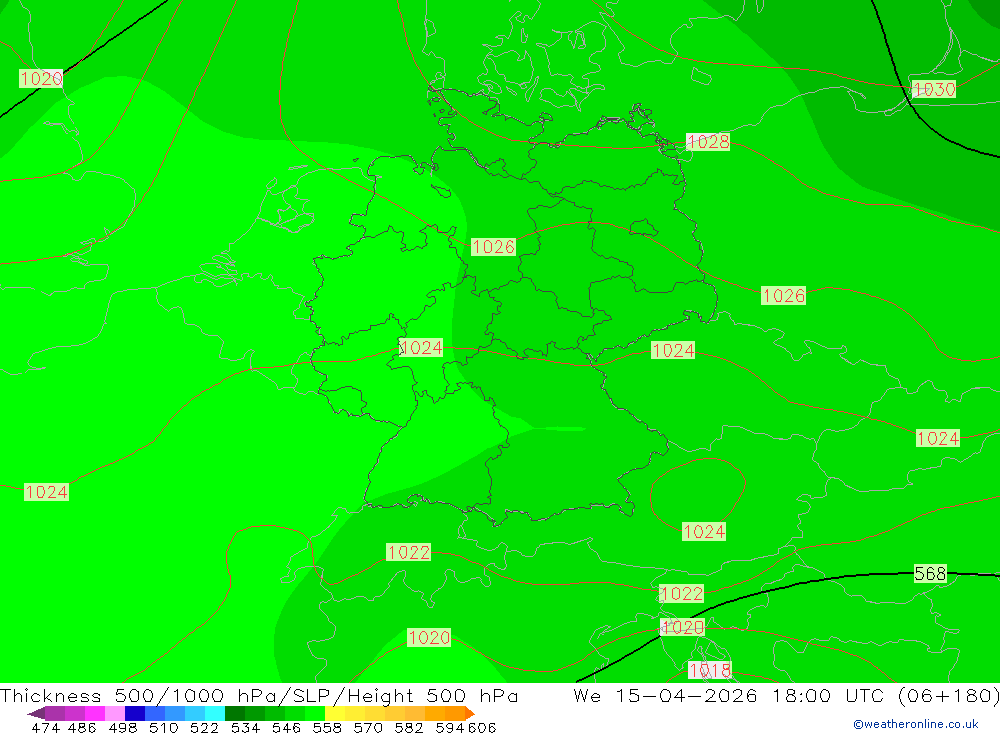The height and width of the screenshot is (733, 1000).
Task: Click the 1018 isobar label
Action: pyautogui.click(x=710, y=670)
